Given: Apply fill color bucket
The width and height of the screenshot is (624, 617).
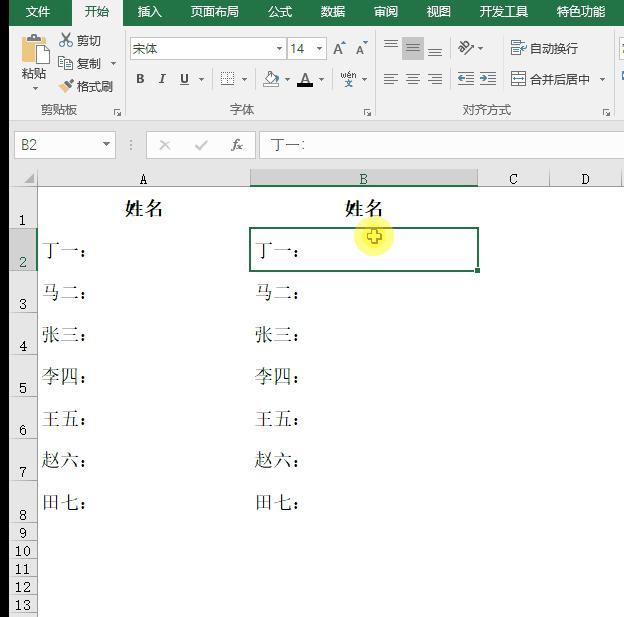Looking at the screenshot, I should pyautogui.click(x=271, y=79).
